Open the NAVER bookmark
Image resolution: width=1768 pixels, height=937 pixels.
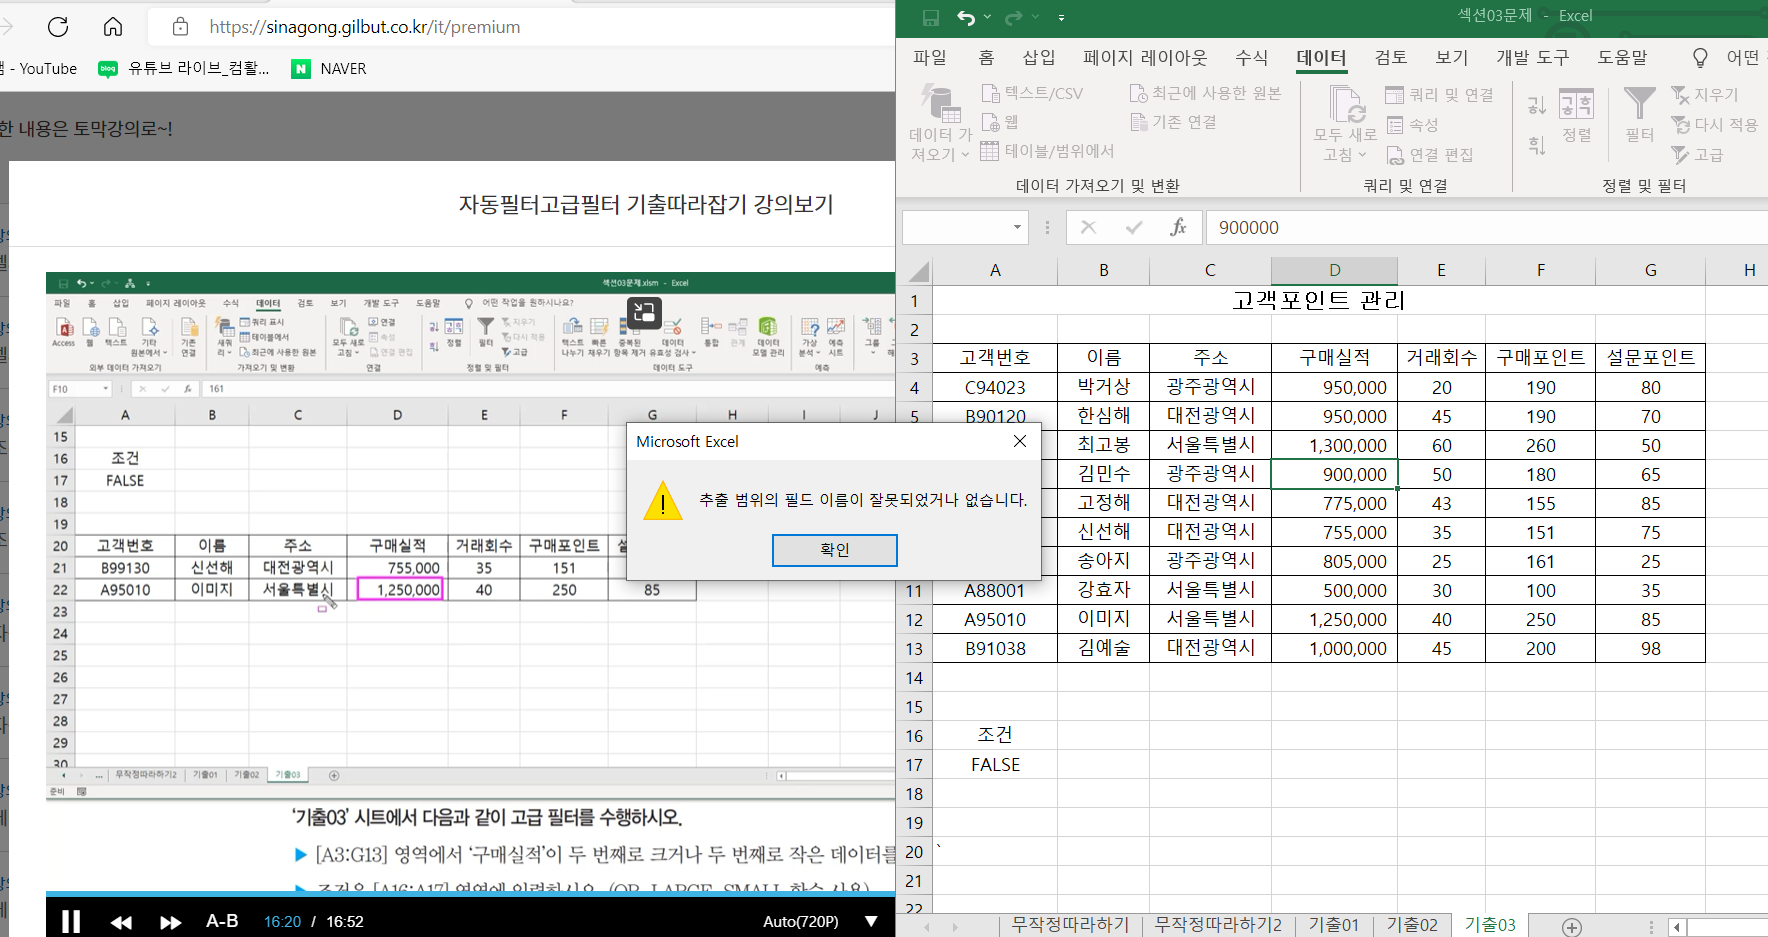329,68
